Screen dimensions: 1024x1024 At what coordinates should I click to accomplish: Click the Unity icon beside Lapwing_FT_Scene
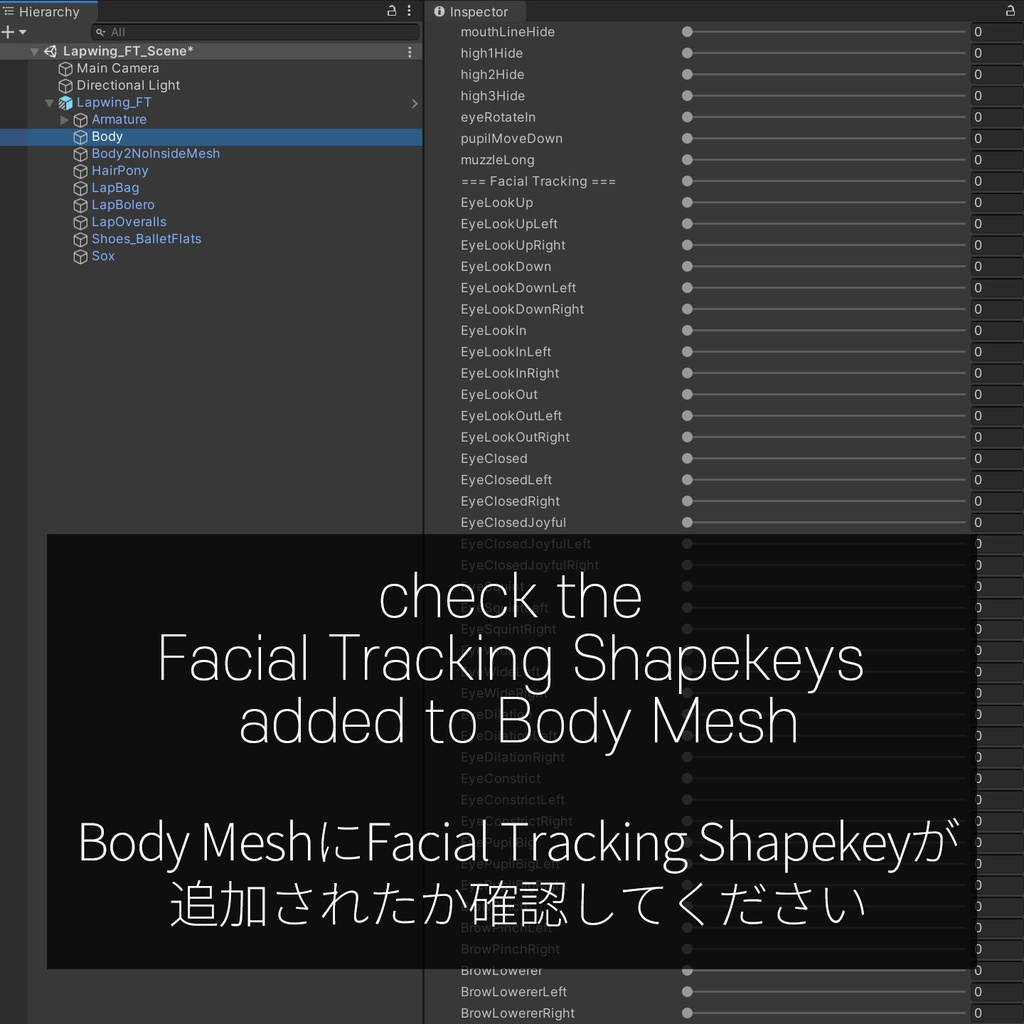click(x=51, y=50)
